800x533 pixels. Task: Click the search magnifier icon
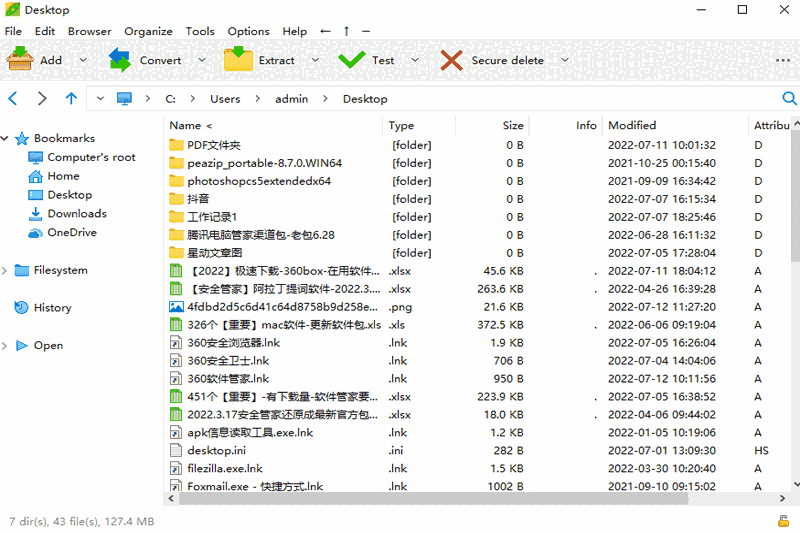pos(789,99)
